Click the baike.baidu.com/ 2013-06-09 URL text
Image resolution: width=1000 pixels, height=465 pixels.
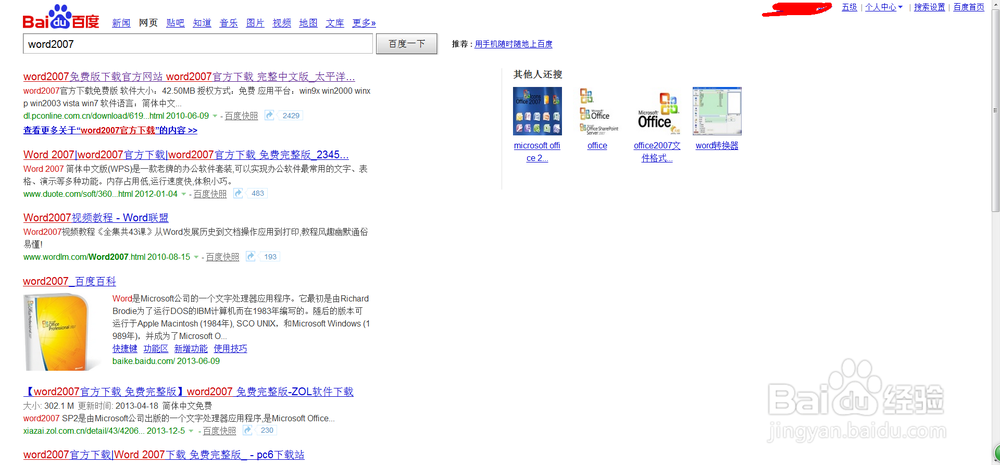point(166,361)
